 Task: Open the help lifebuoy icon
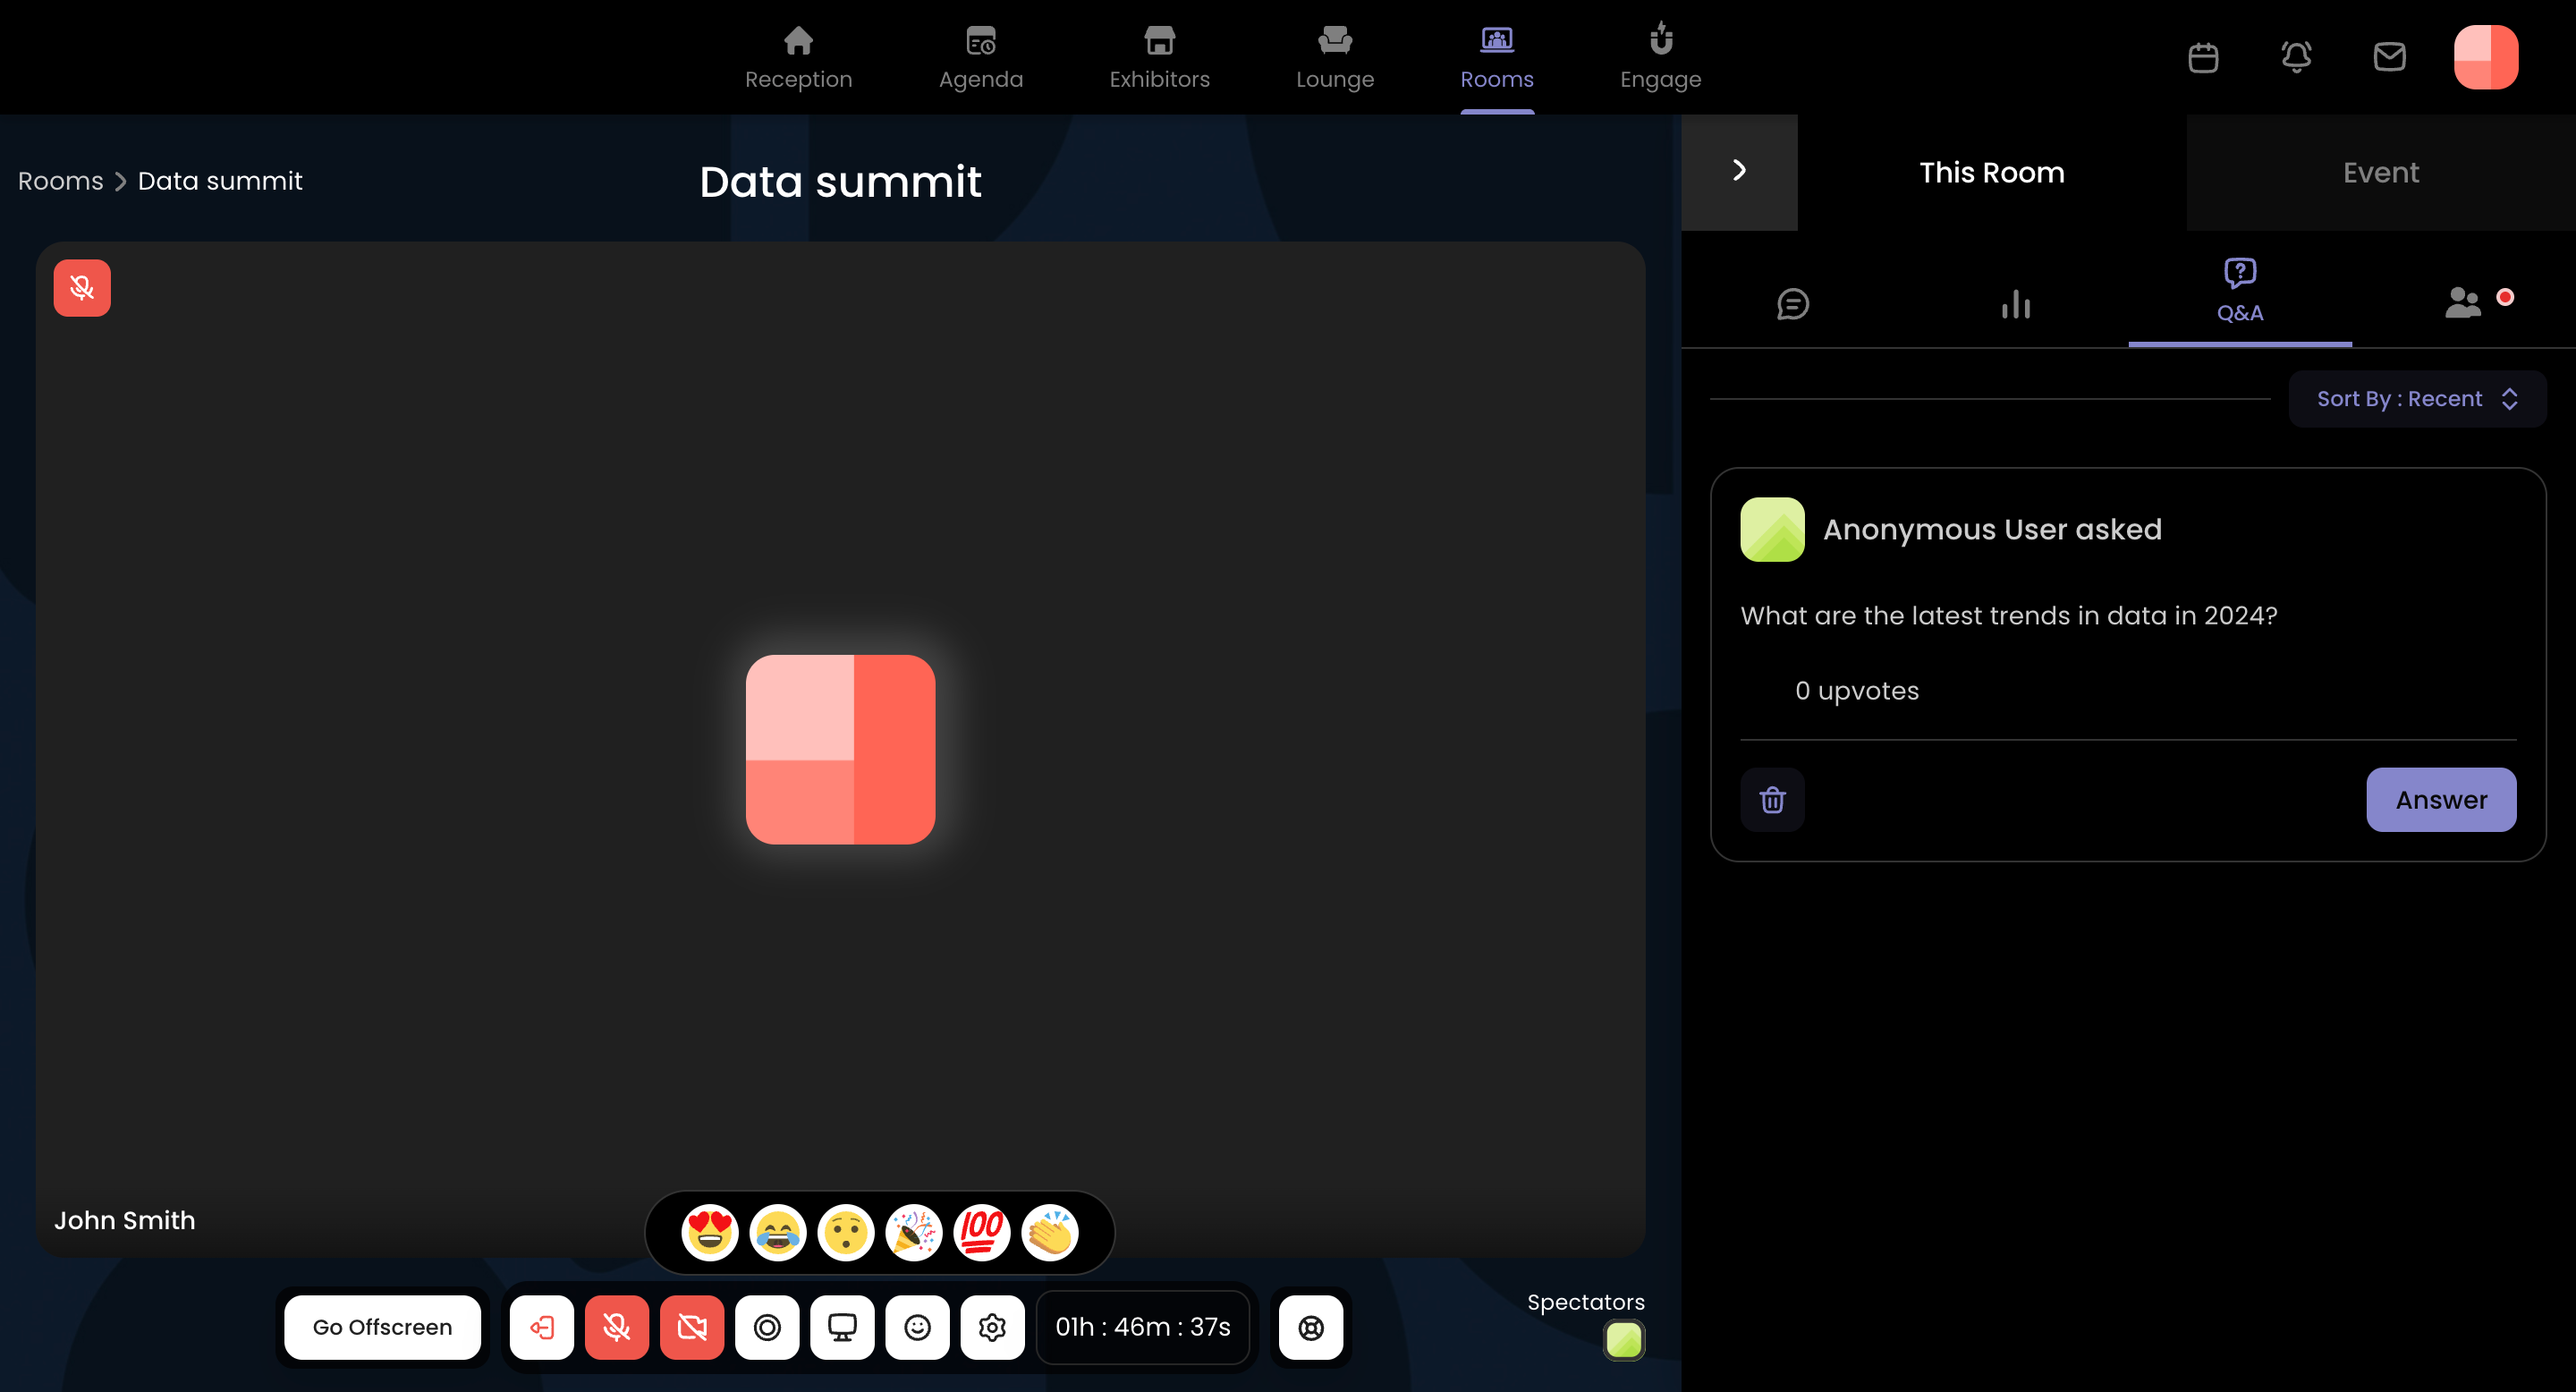pyautogui.click(x=1311, y=1327)
